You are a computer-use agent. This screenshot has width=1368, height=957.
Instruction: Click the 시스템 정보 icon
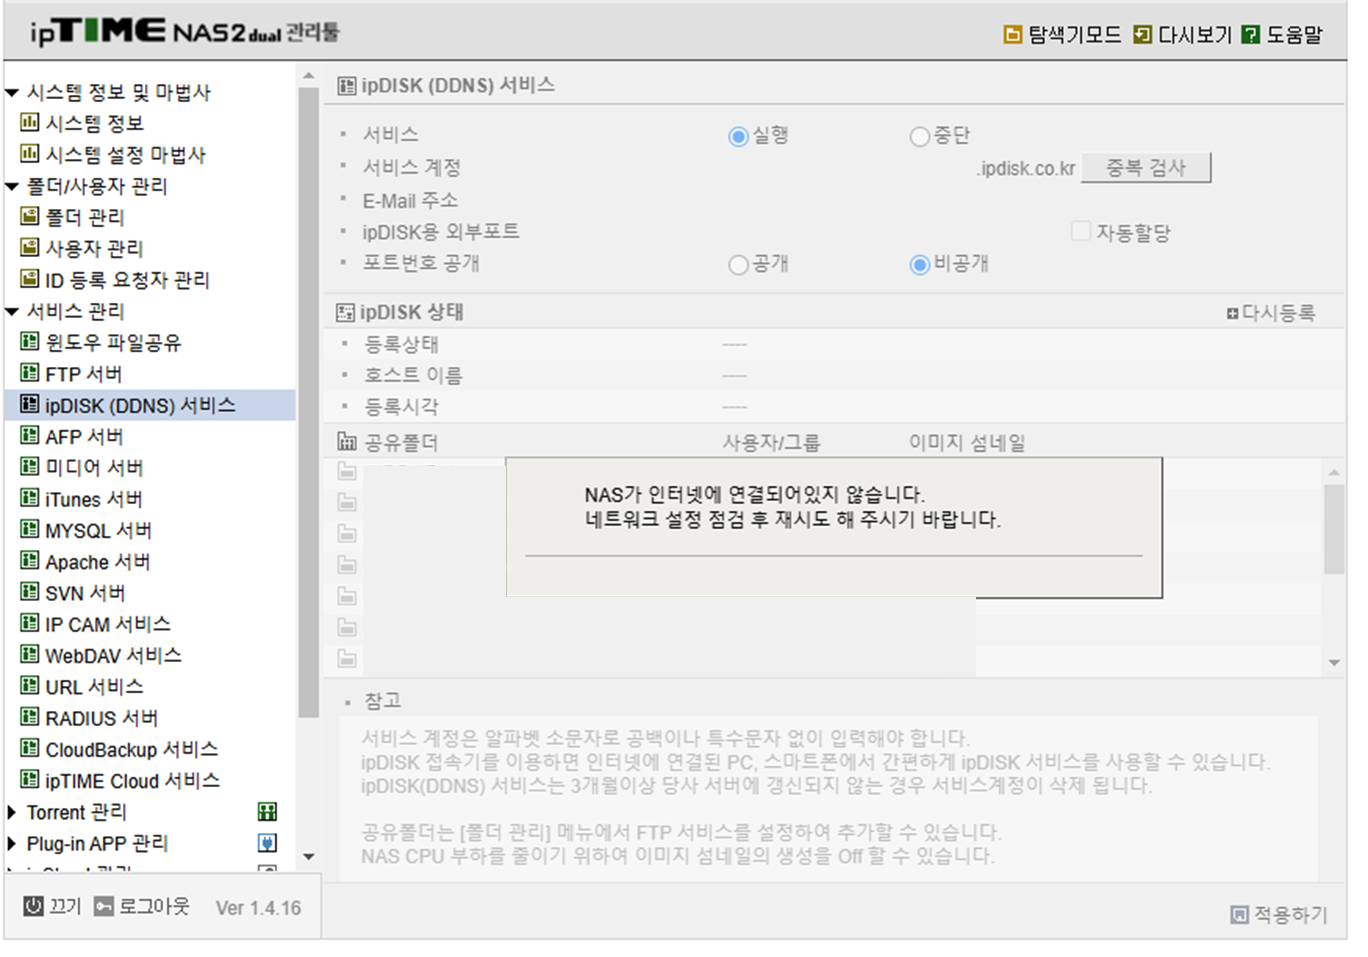point(30,122)
